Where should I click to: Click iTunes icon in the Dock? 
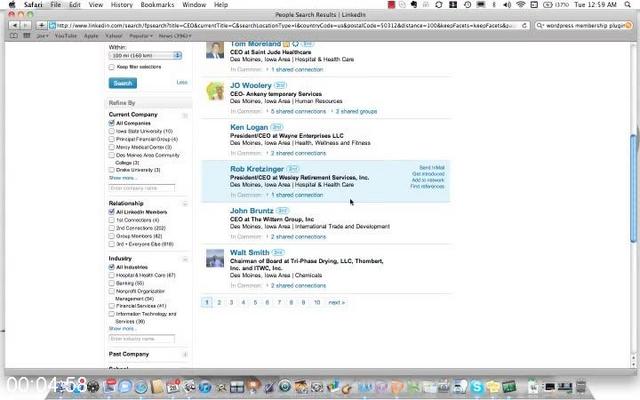(205, 387)
